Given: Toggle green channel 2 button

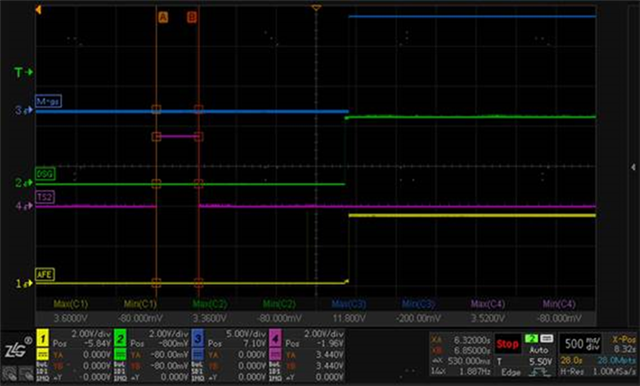Looking at the screenshot, I should pos(120,338).
